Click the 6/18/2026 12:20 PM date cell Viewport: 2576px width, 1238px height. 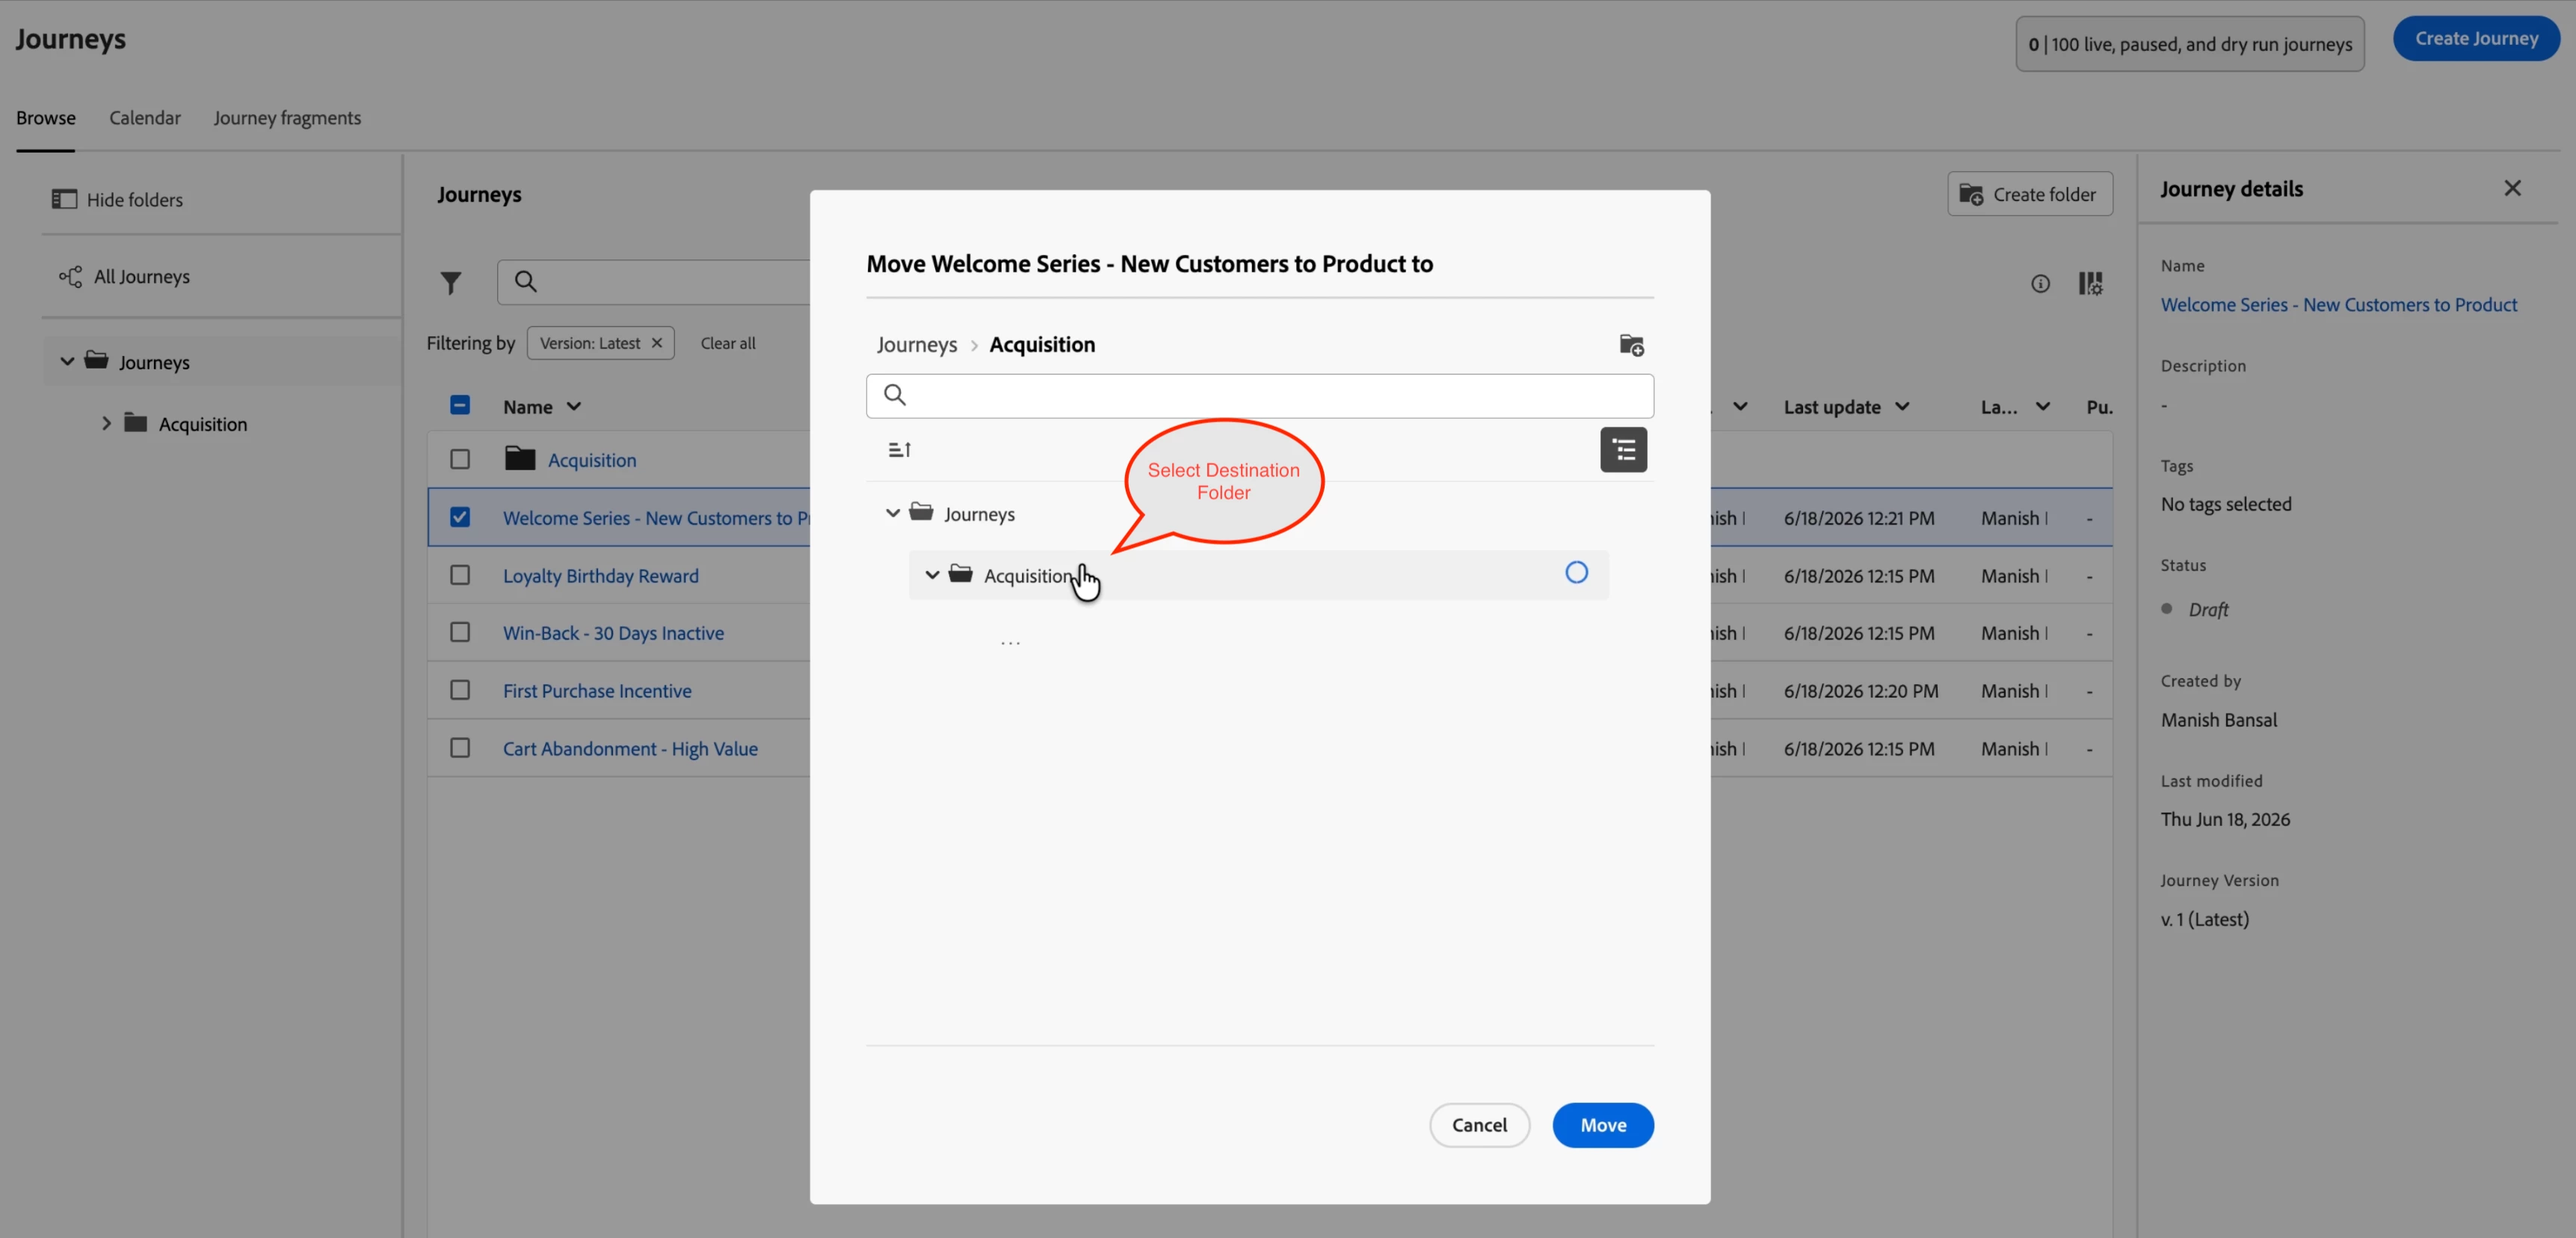click(1861, 691)
